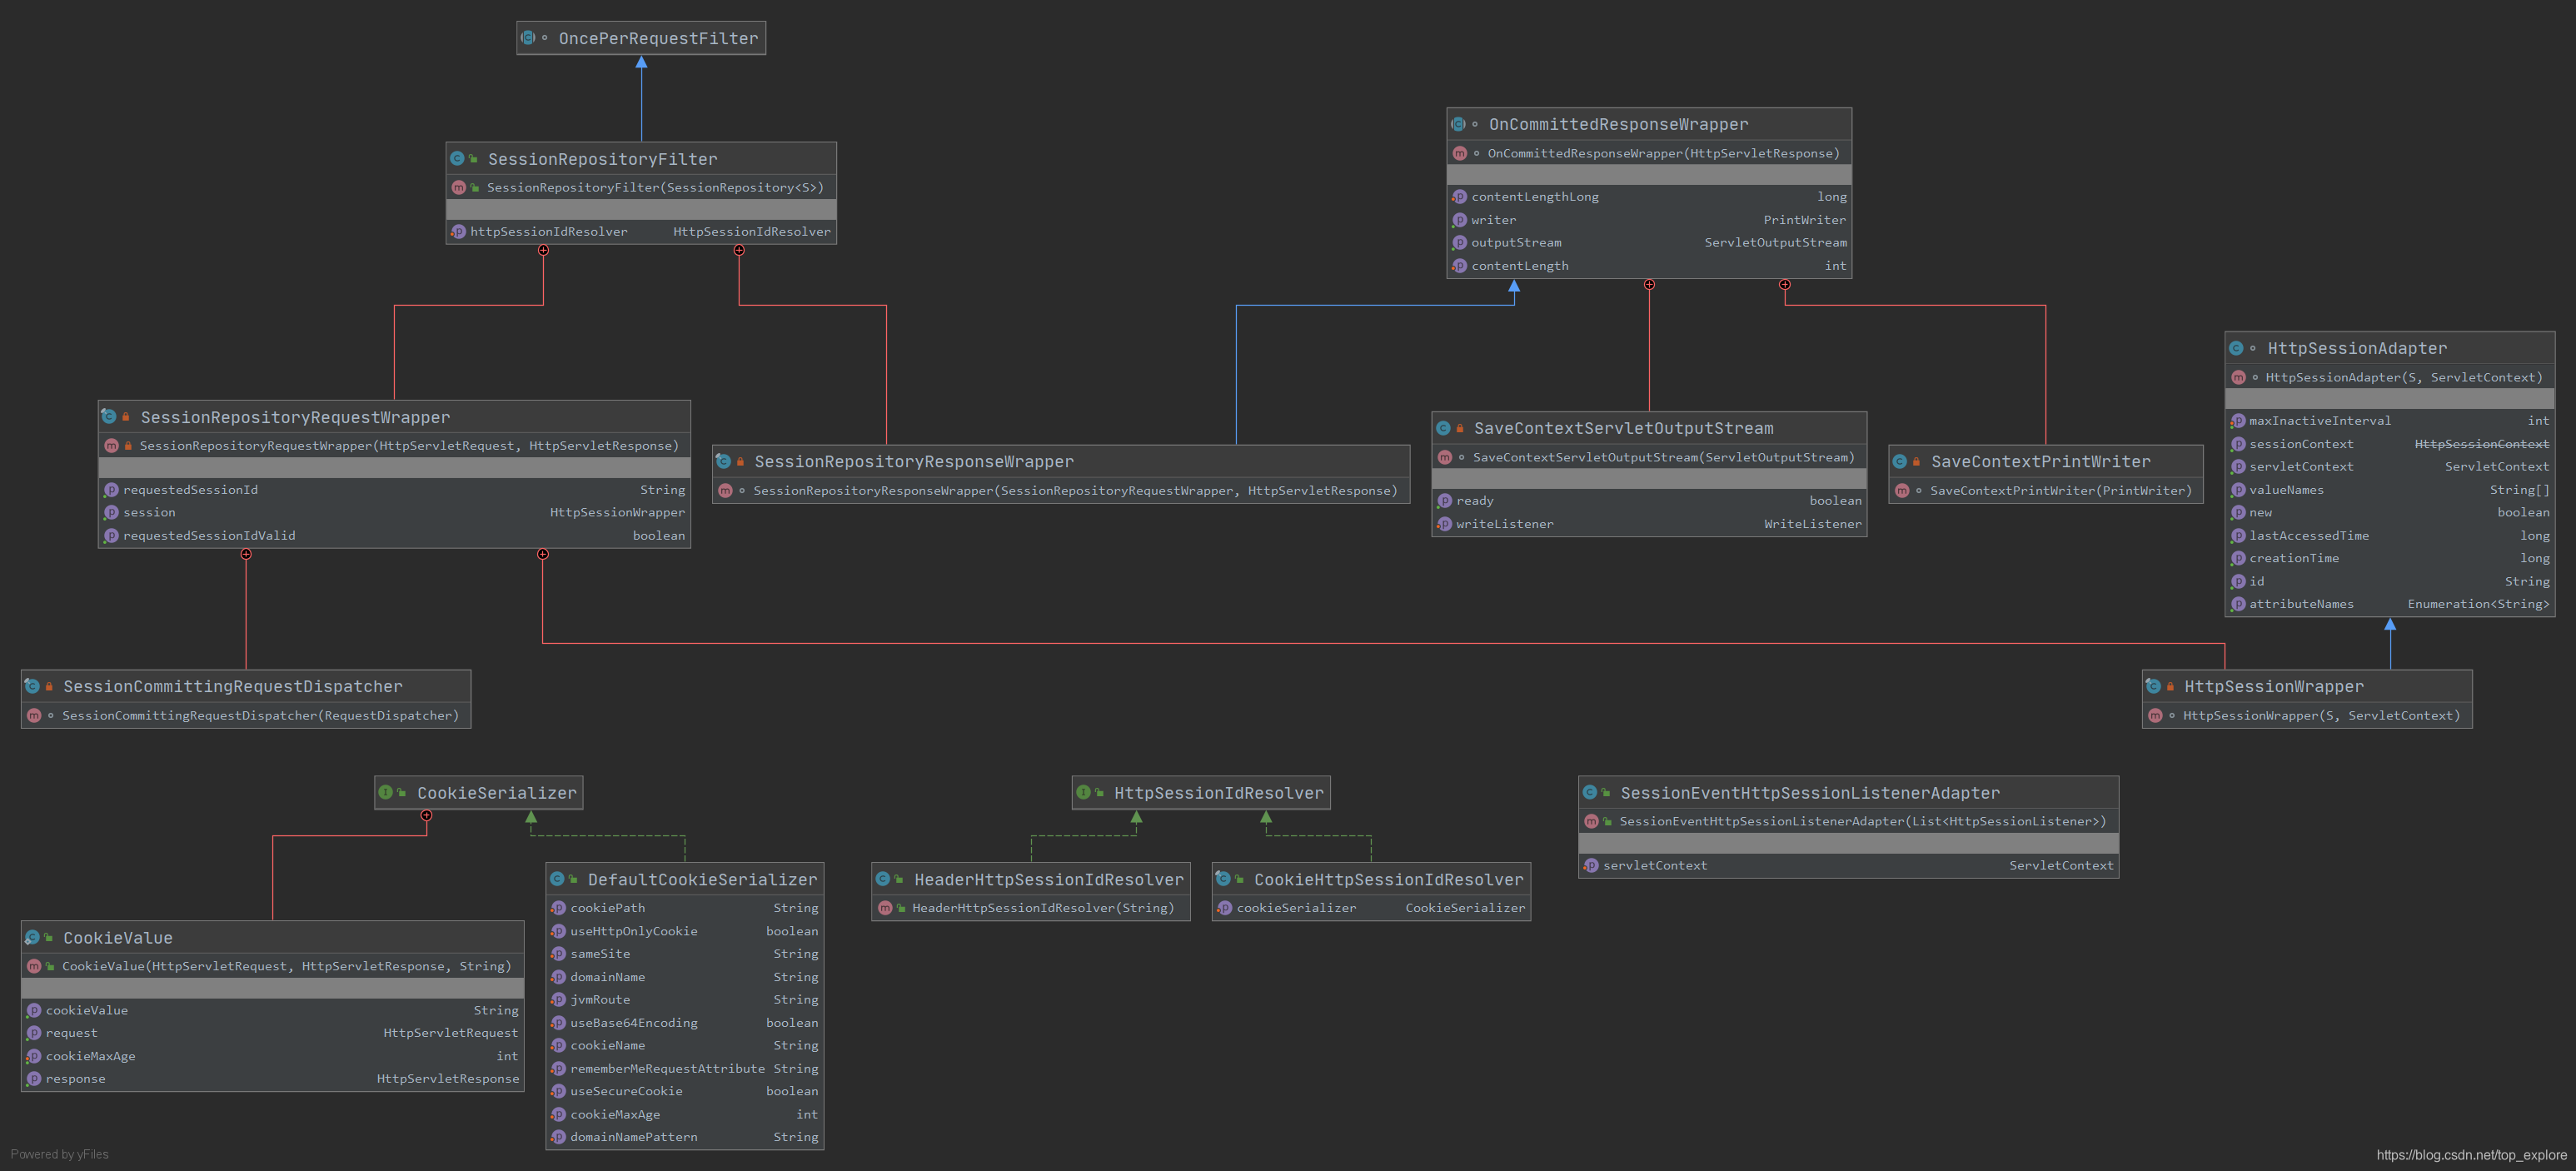Click the SessionRepositoryFilter class icon
Image resolution: width=2576 pixels, height=1171 pixels.
pos(457,159)
